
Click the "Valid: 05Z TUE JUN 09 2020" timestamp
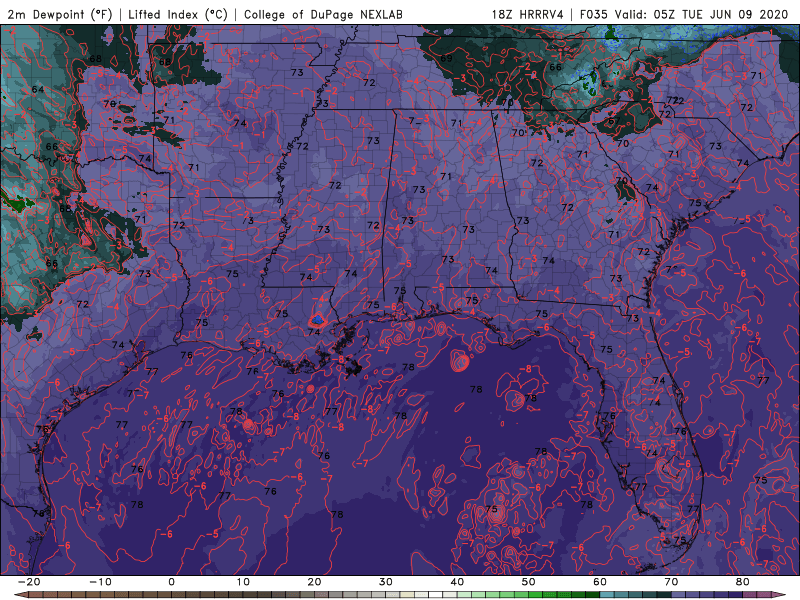pos(702,14)
